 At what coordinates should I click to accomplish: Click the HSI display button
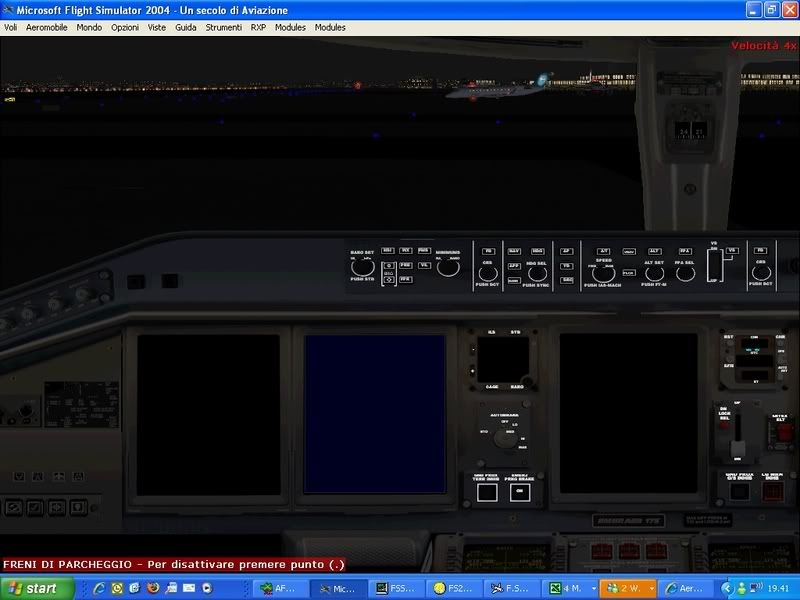click(x=387, y=251)
